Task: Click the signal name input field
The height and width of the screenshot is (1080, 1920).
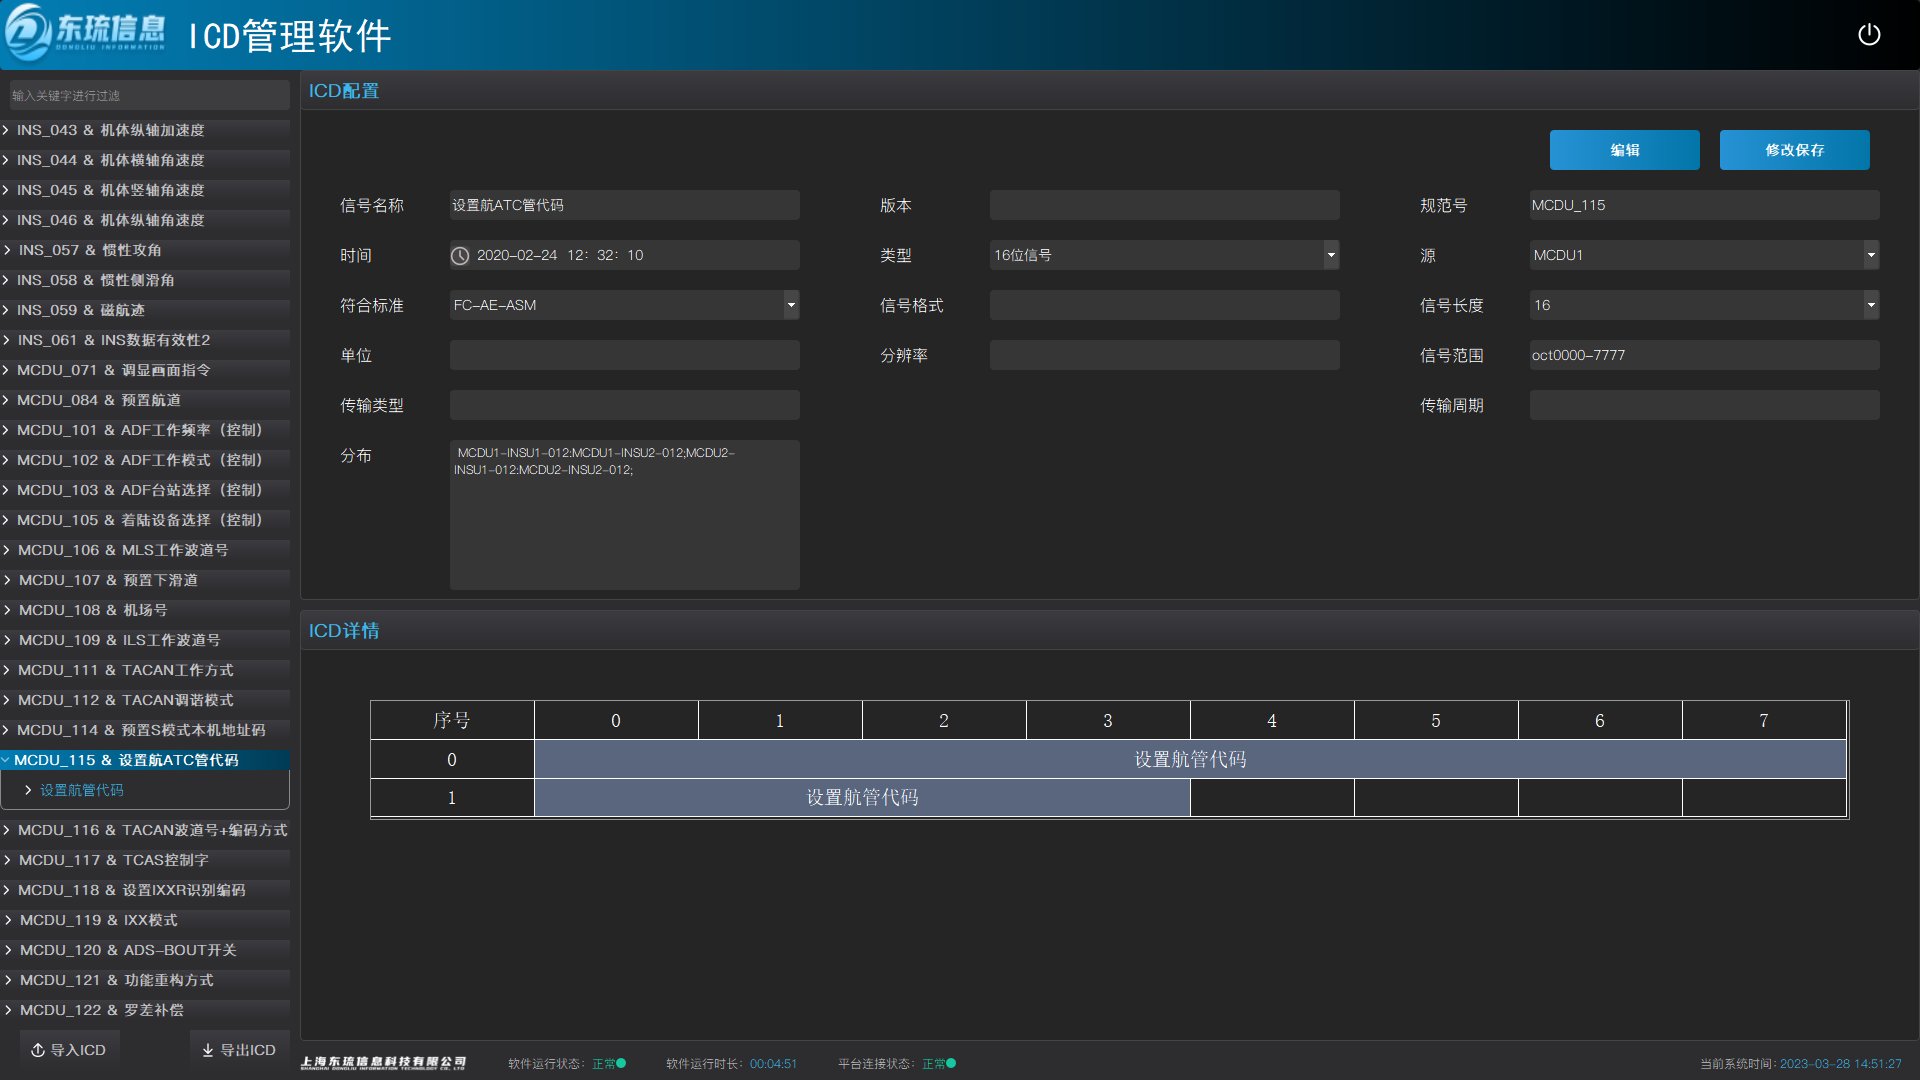Action: [x=624, y=205]
